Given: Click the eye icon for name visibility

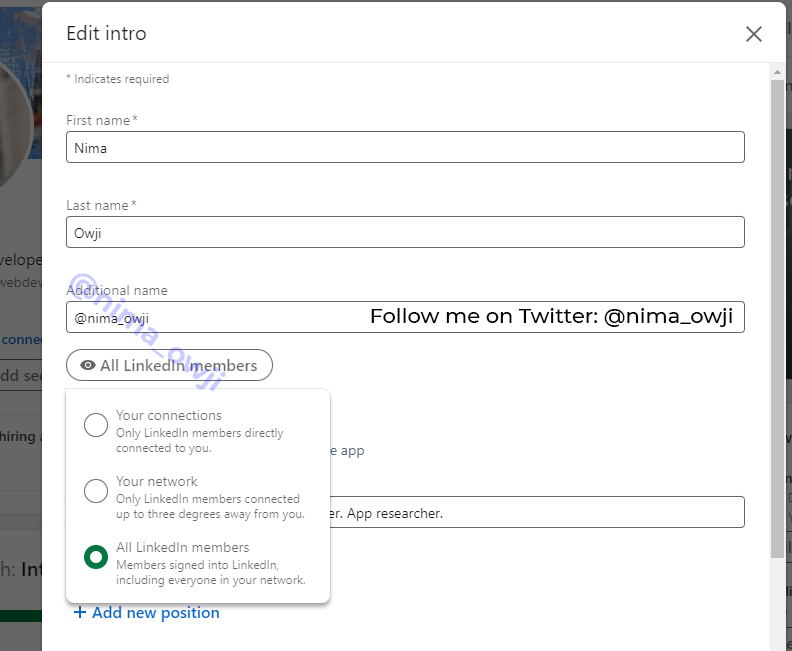Looking at the screenshot, I should [x=88, y=366].
